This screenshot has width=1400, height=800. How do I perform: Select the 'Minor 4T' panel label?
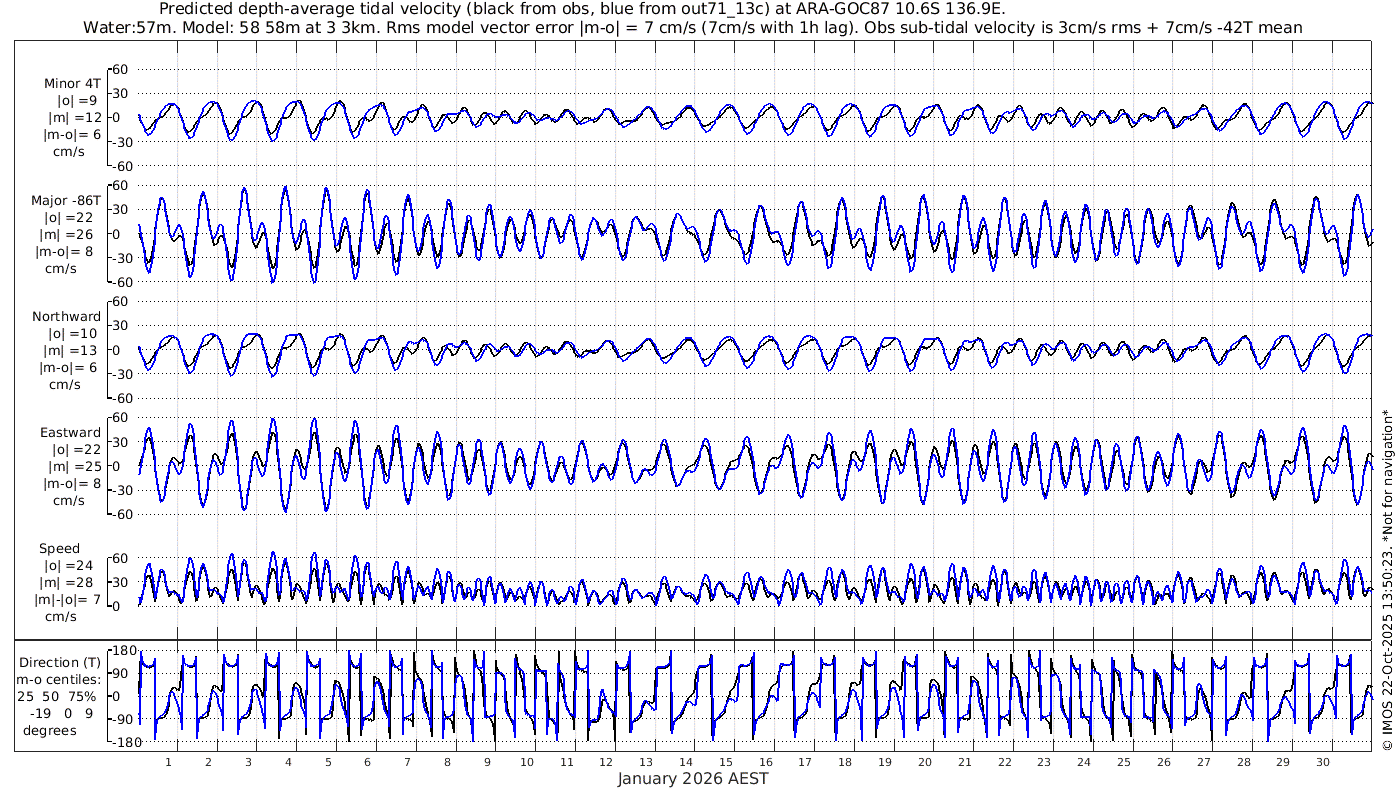(72, 84)
